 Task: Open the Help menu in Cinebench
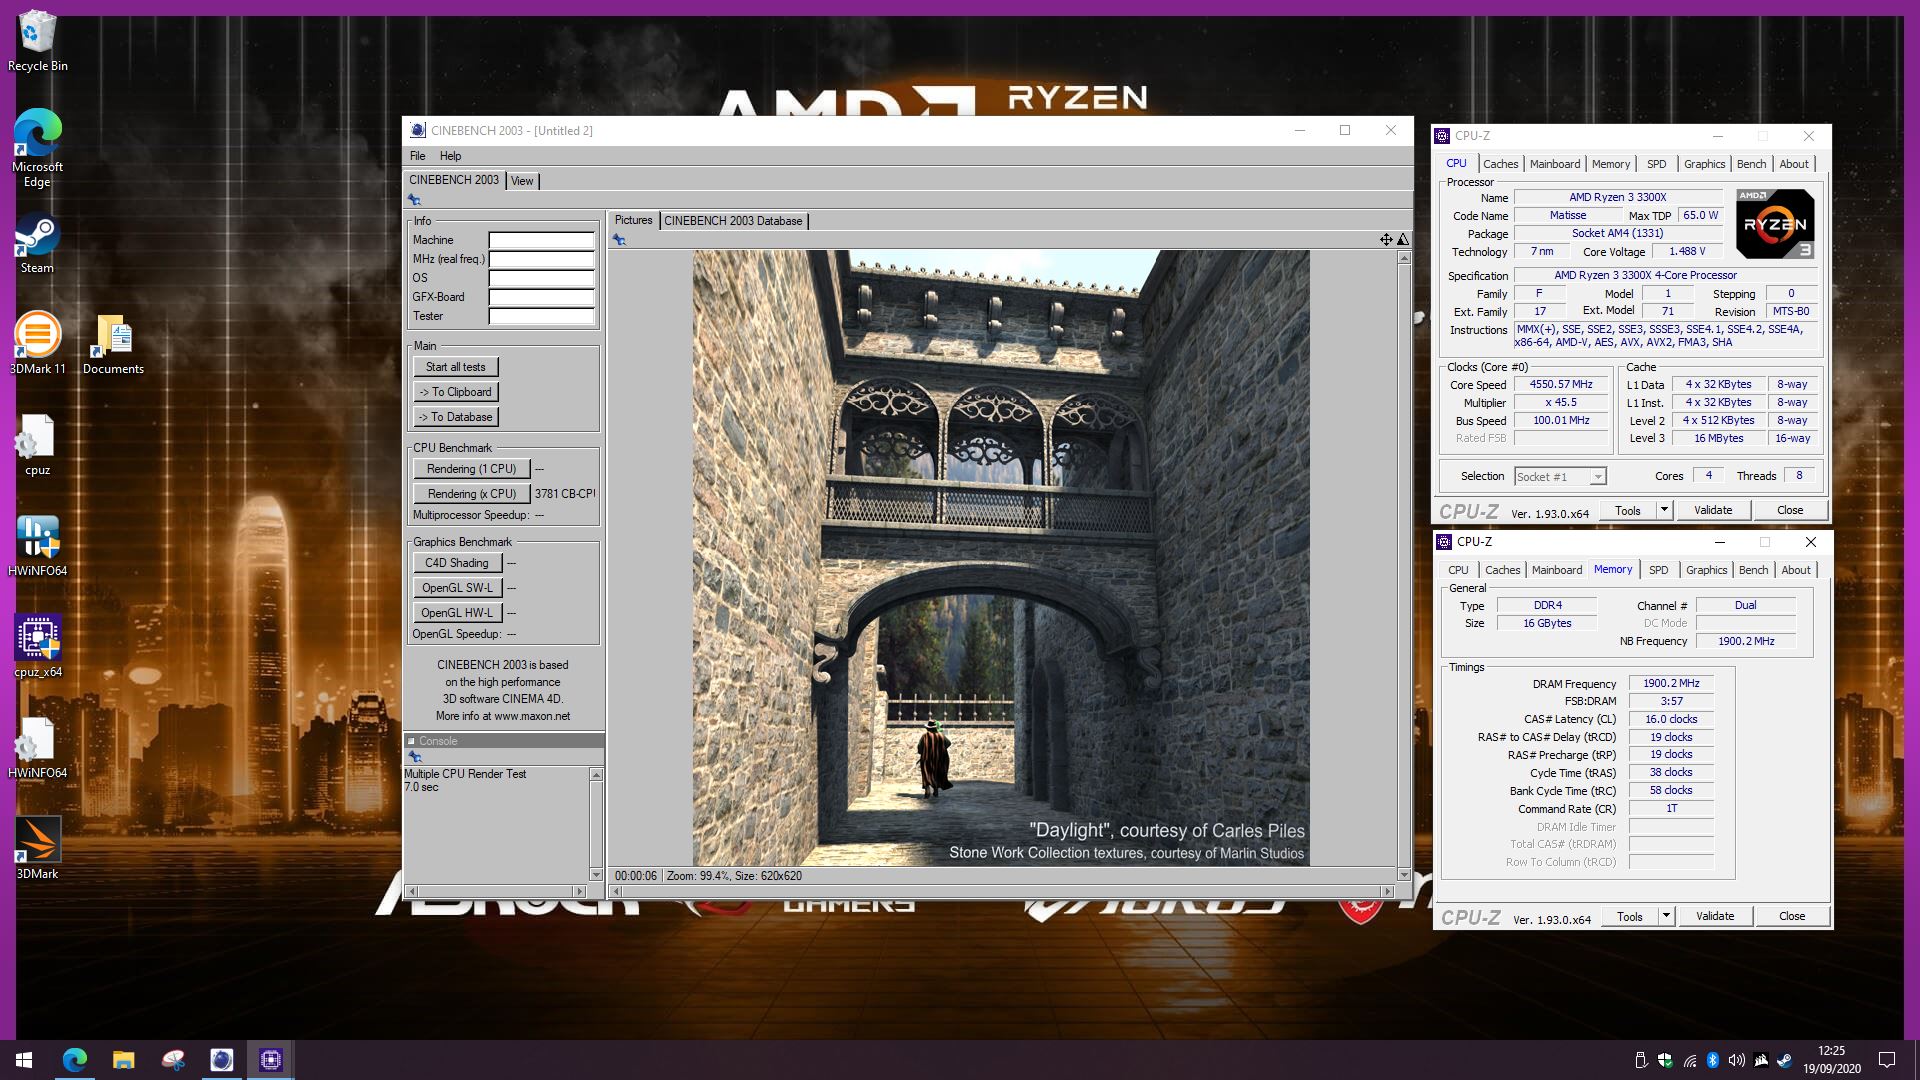[x=450, y=156]
